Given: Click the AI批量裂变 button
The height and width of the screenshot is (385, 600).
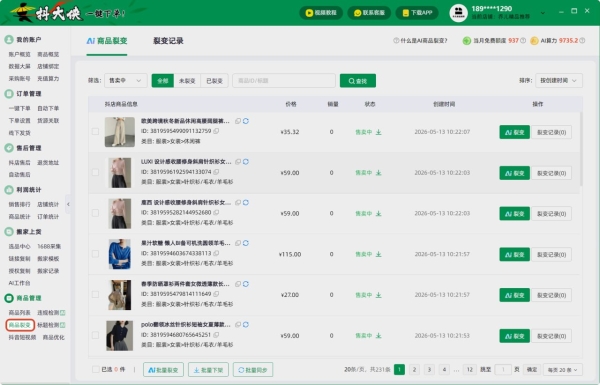Looking at the screenshot, I should click(163, 370).
